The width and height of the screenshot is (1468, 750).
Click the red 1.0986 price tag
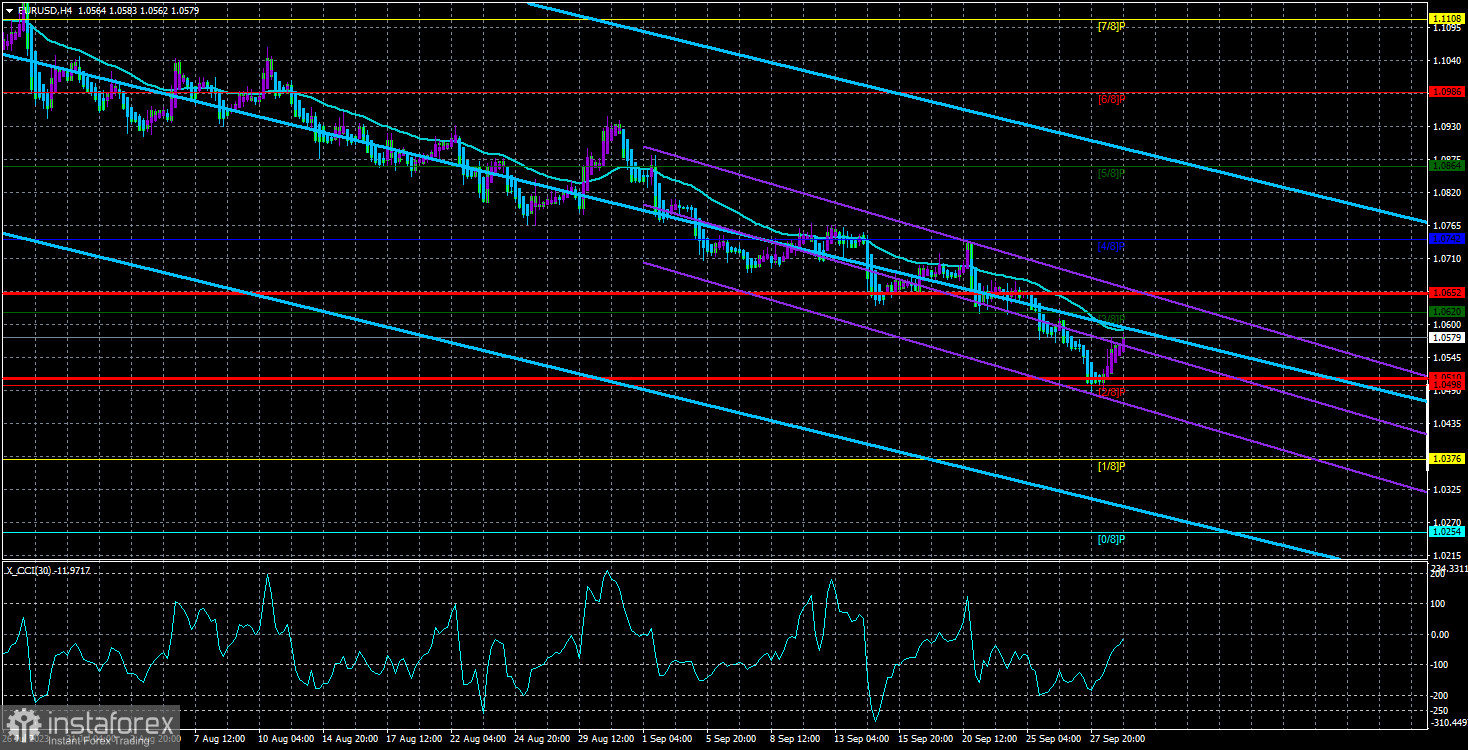pyautogui.click(x=1447, y=91)
